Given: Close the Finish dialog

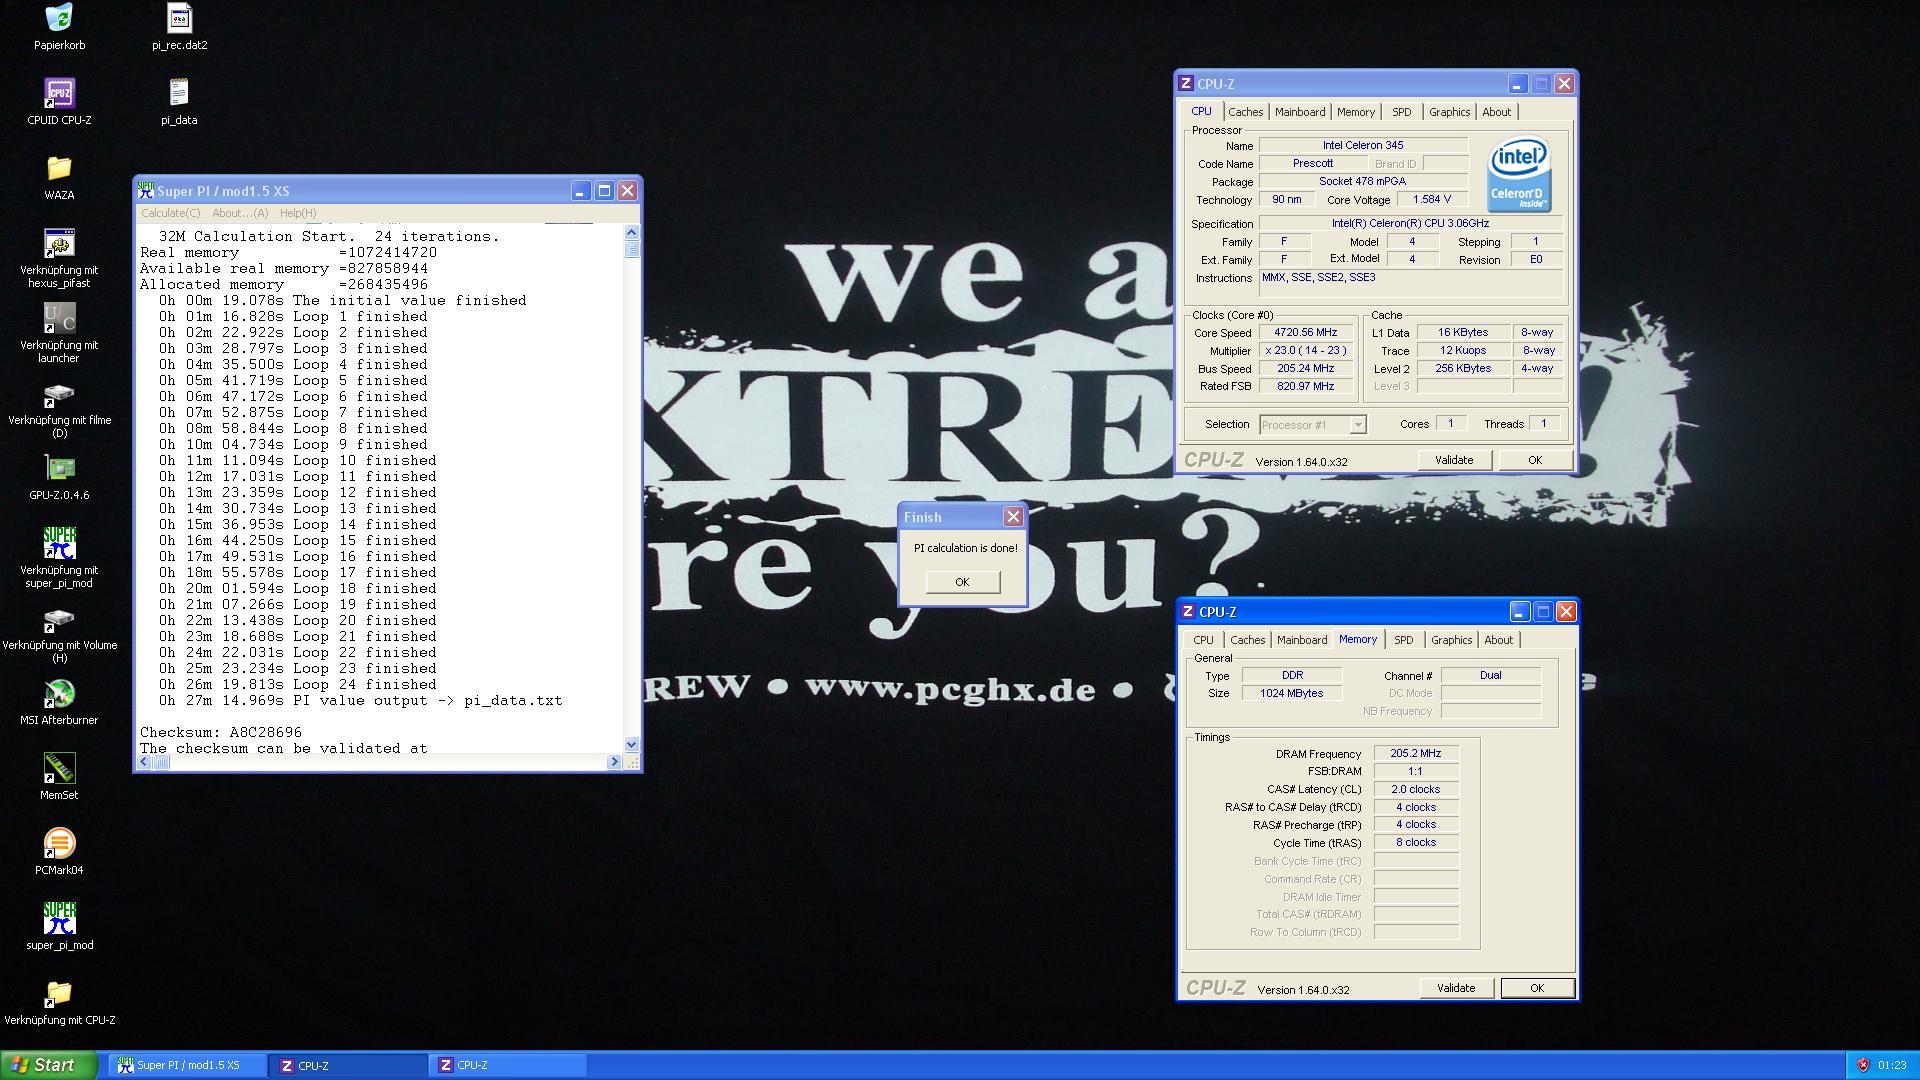Looking at the screenshot, I should 1013,517.
